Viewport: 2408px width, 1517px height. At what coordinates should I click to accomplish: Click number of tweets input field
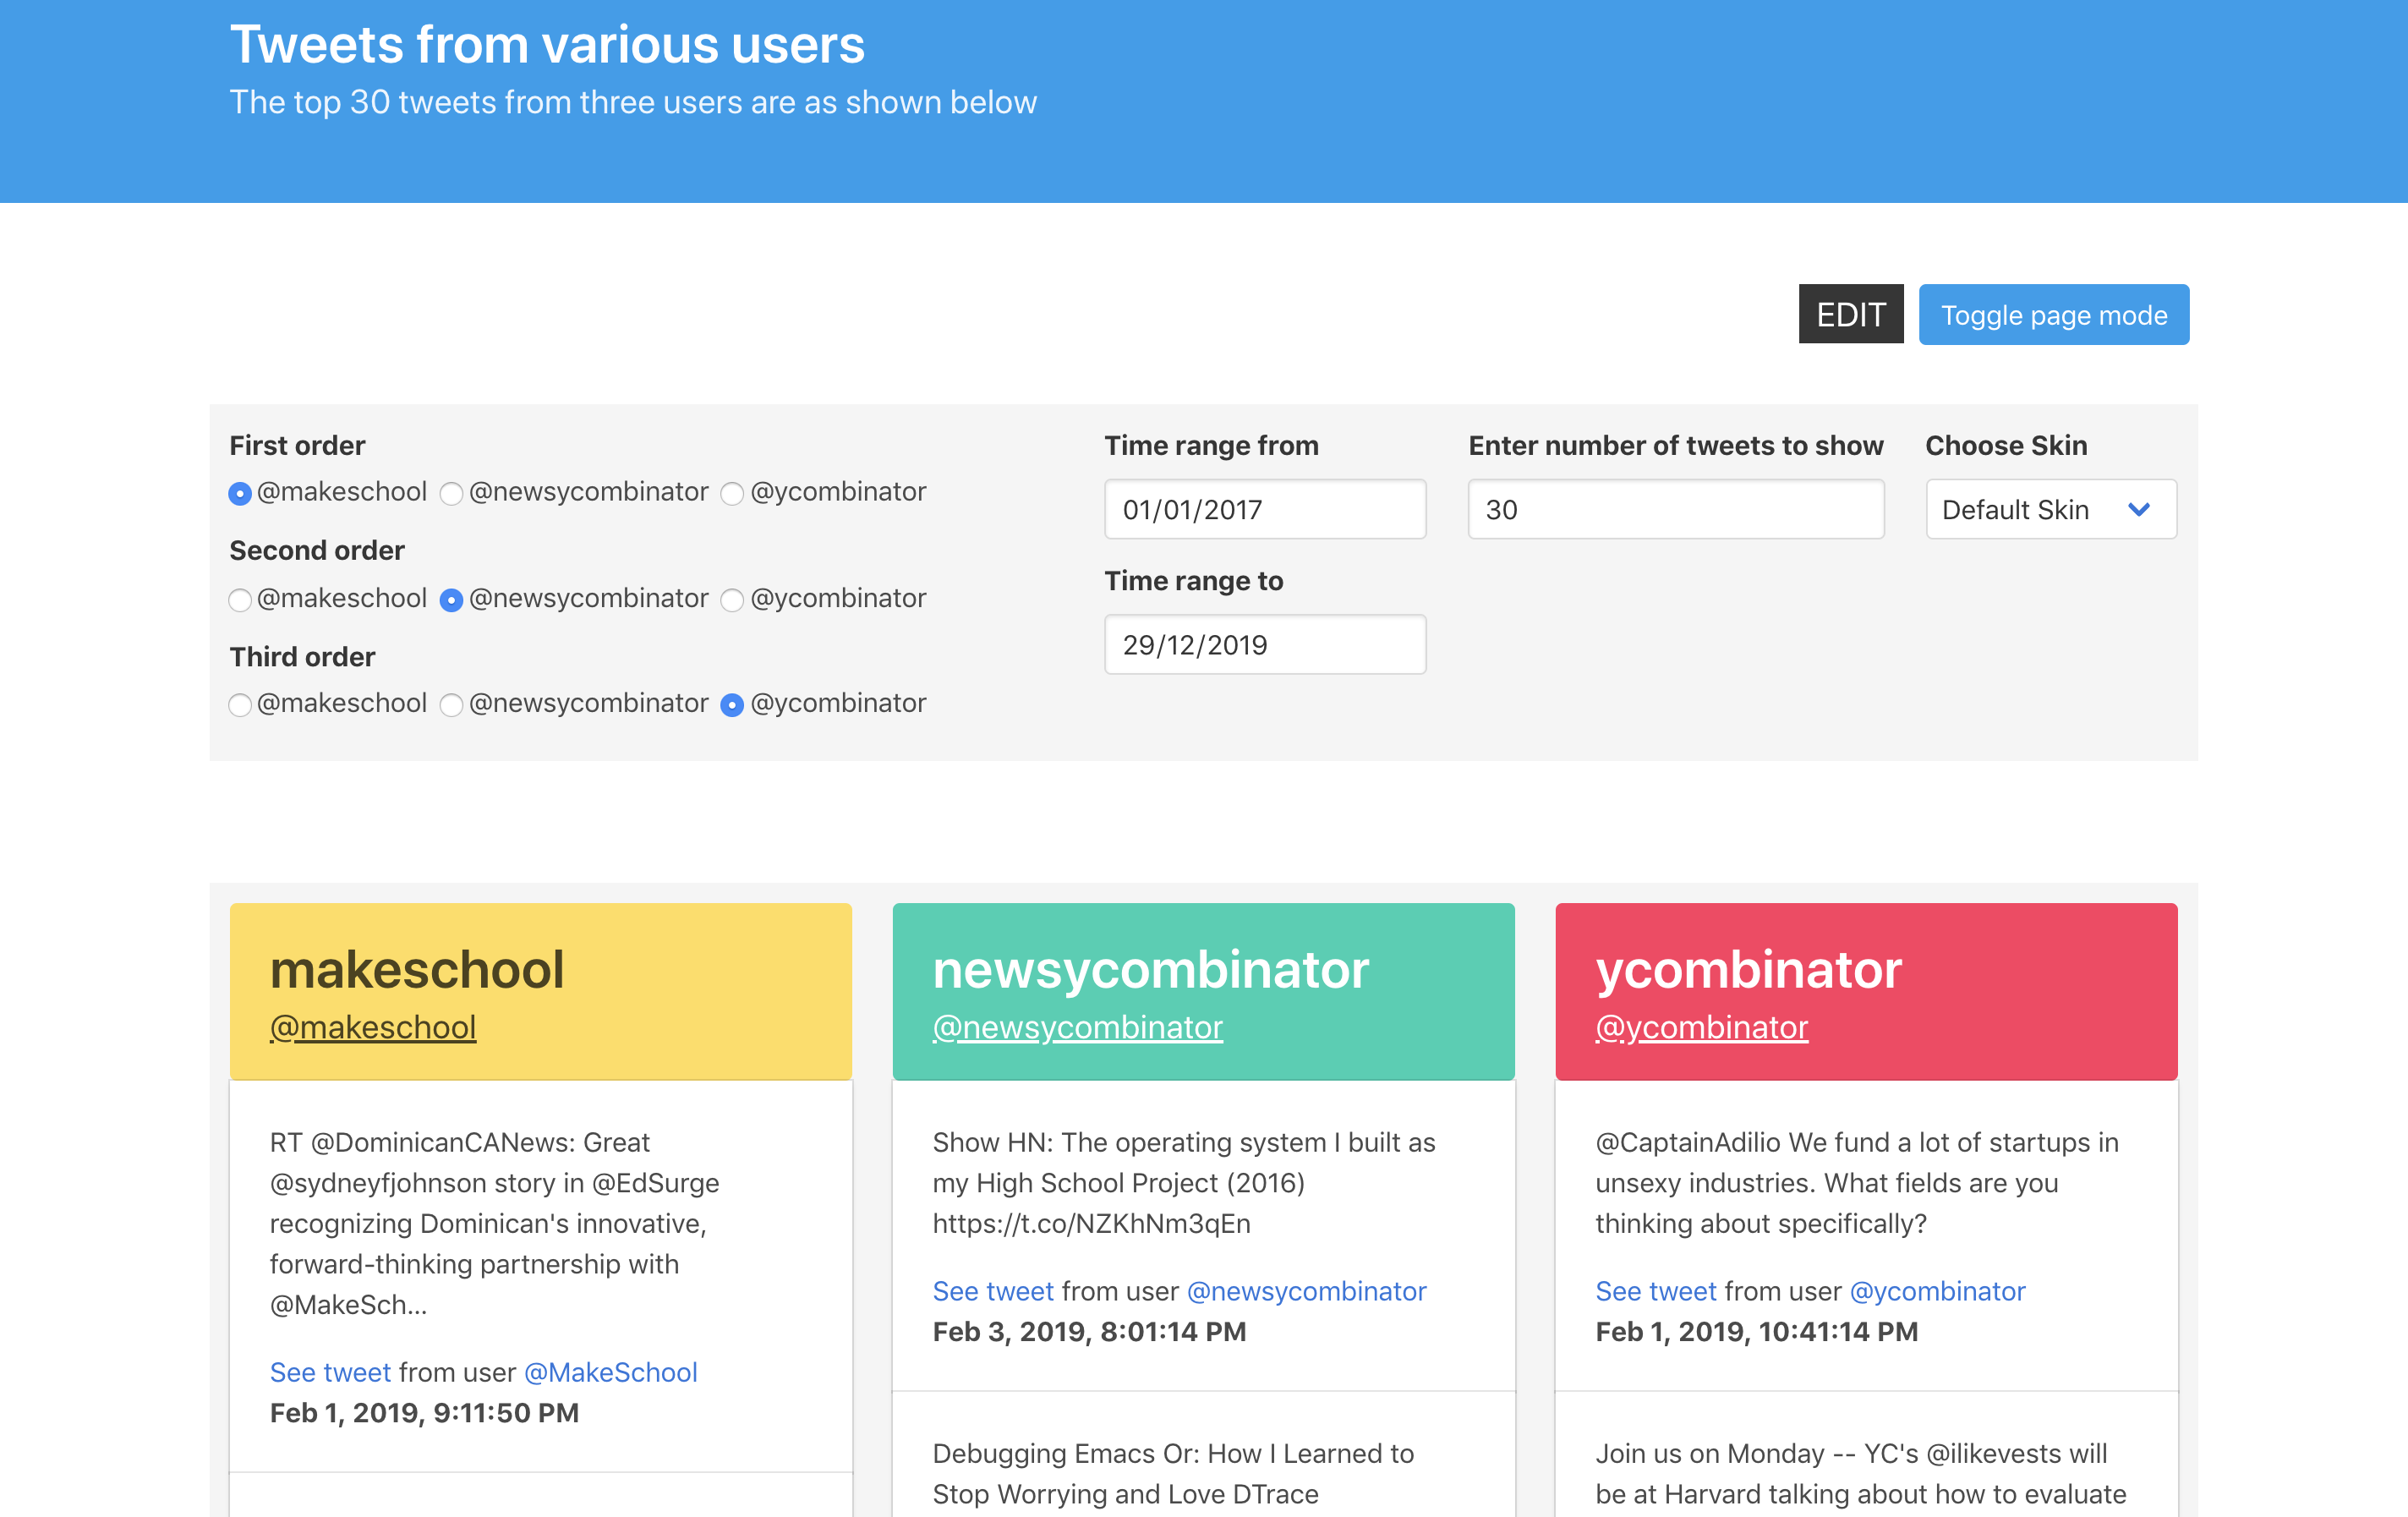(1675, 510)
